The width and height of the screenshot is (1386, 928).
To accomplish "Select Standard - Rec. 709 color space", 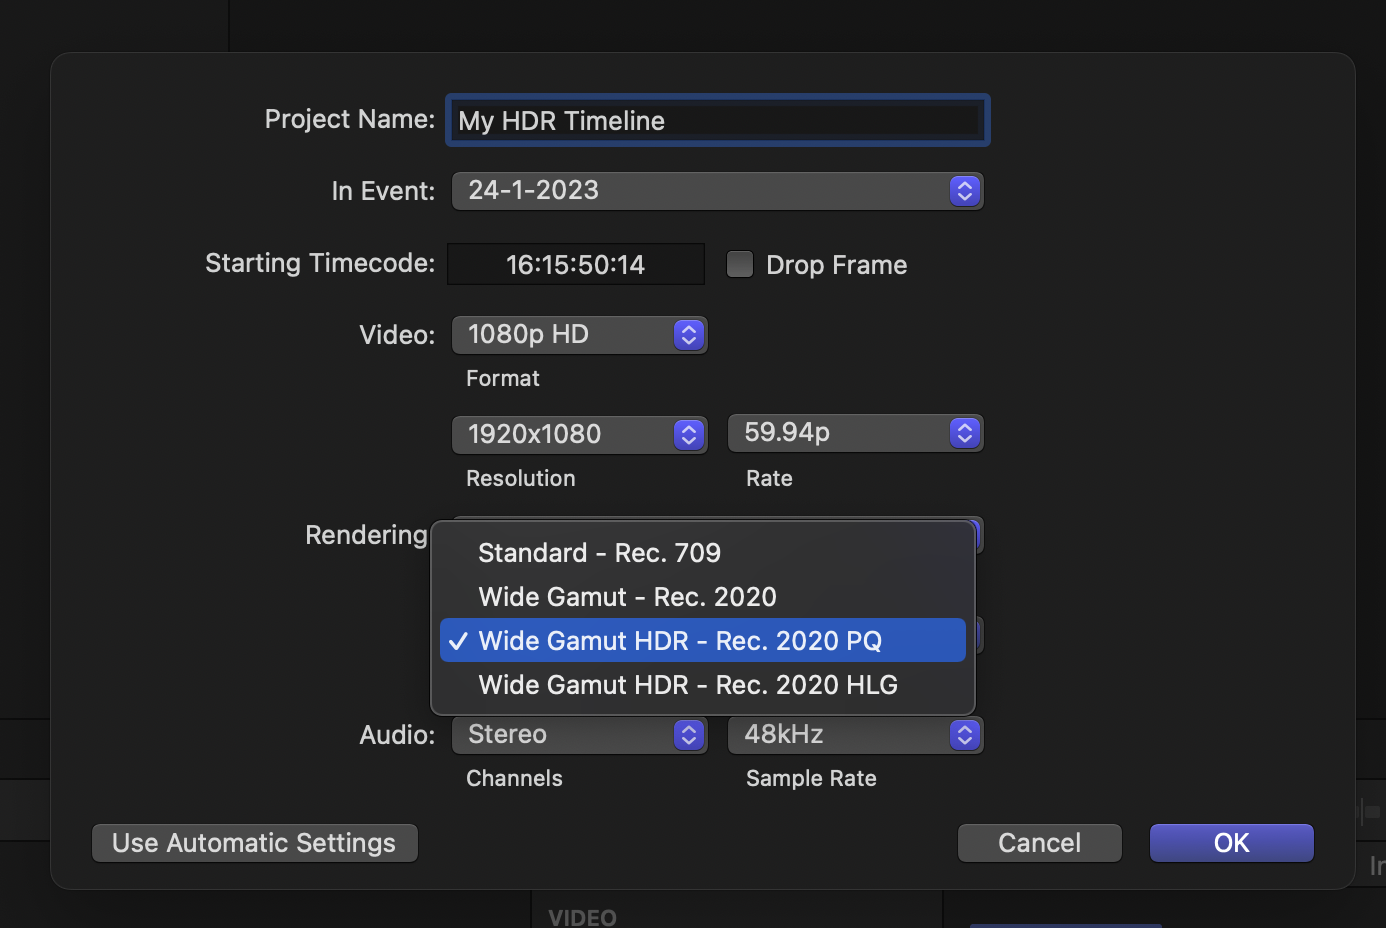I will tap(600, 553).
